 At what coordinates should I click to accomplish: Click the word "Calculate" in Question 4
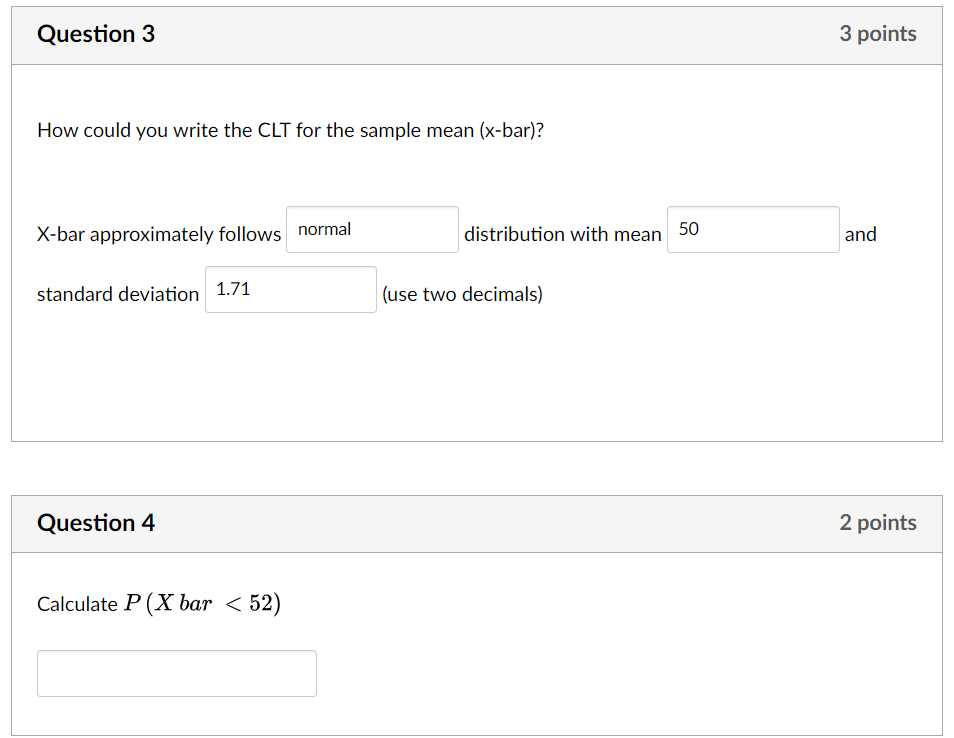[77, 604]
